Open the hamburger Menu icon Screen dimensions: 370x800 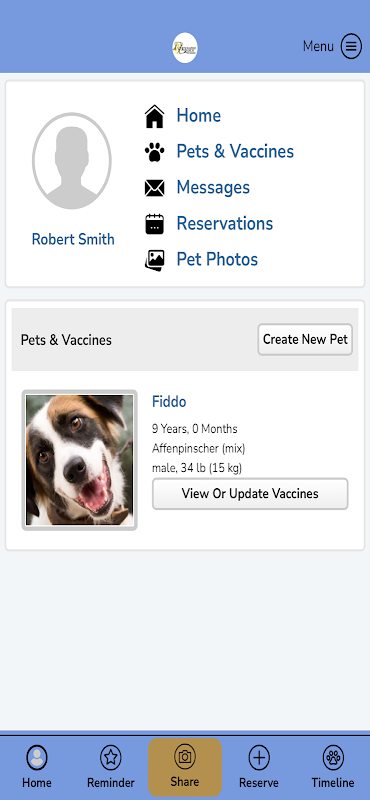click(x=351, y=46)
